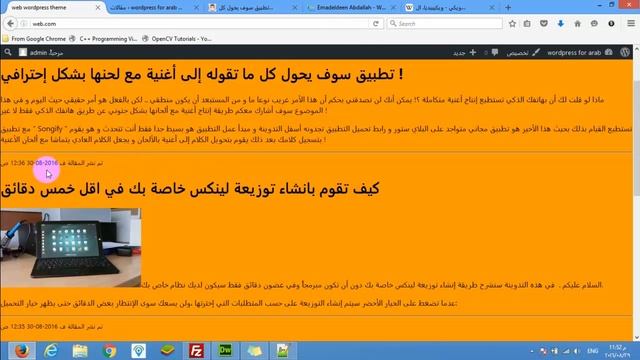Open the new tab plus button

[x=508, y=7]
